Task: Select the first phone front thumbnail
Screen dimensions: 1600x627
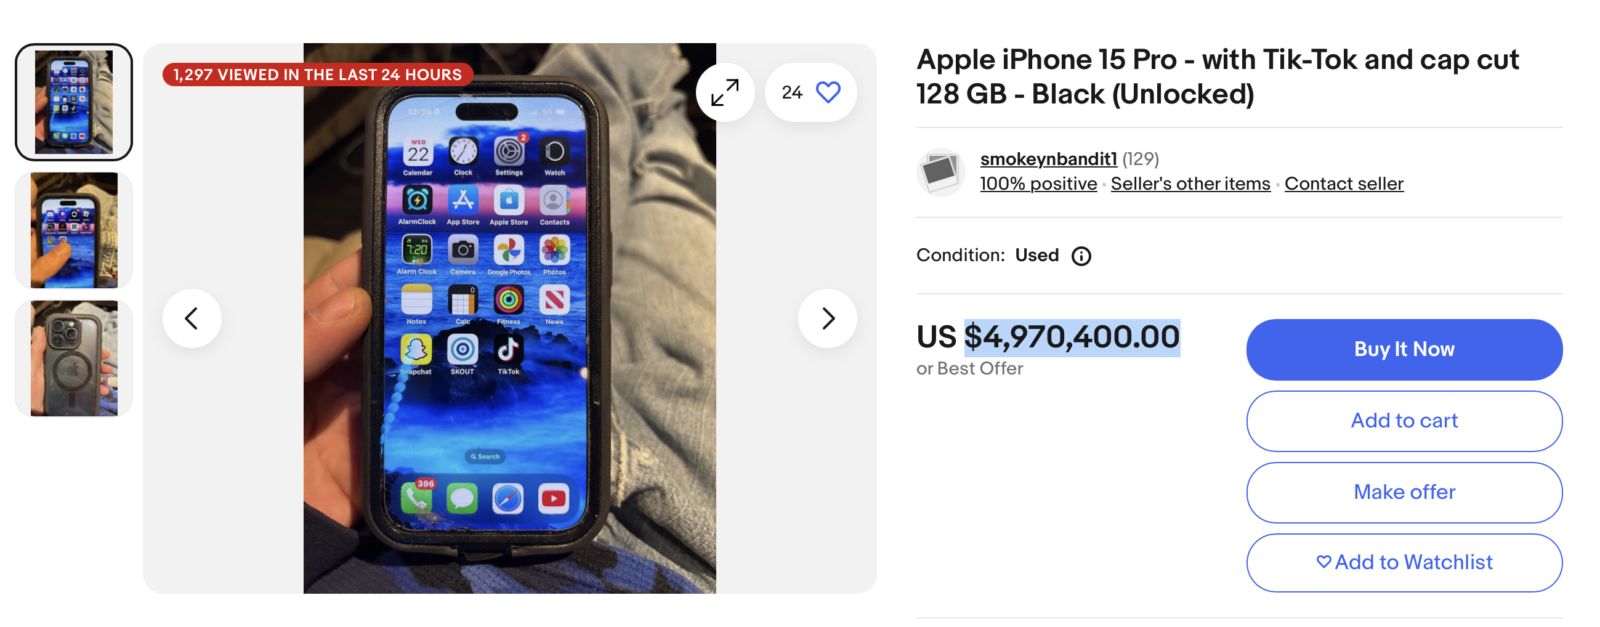Action: pos(74,102)
